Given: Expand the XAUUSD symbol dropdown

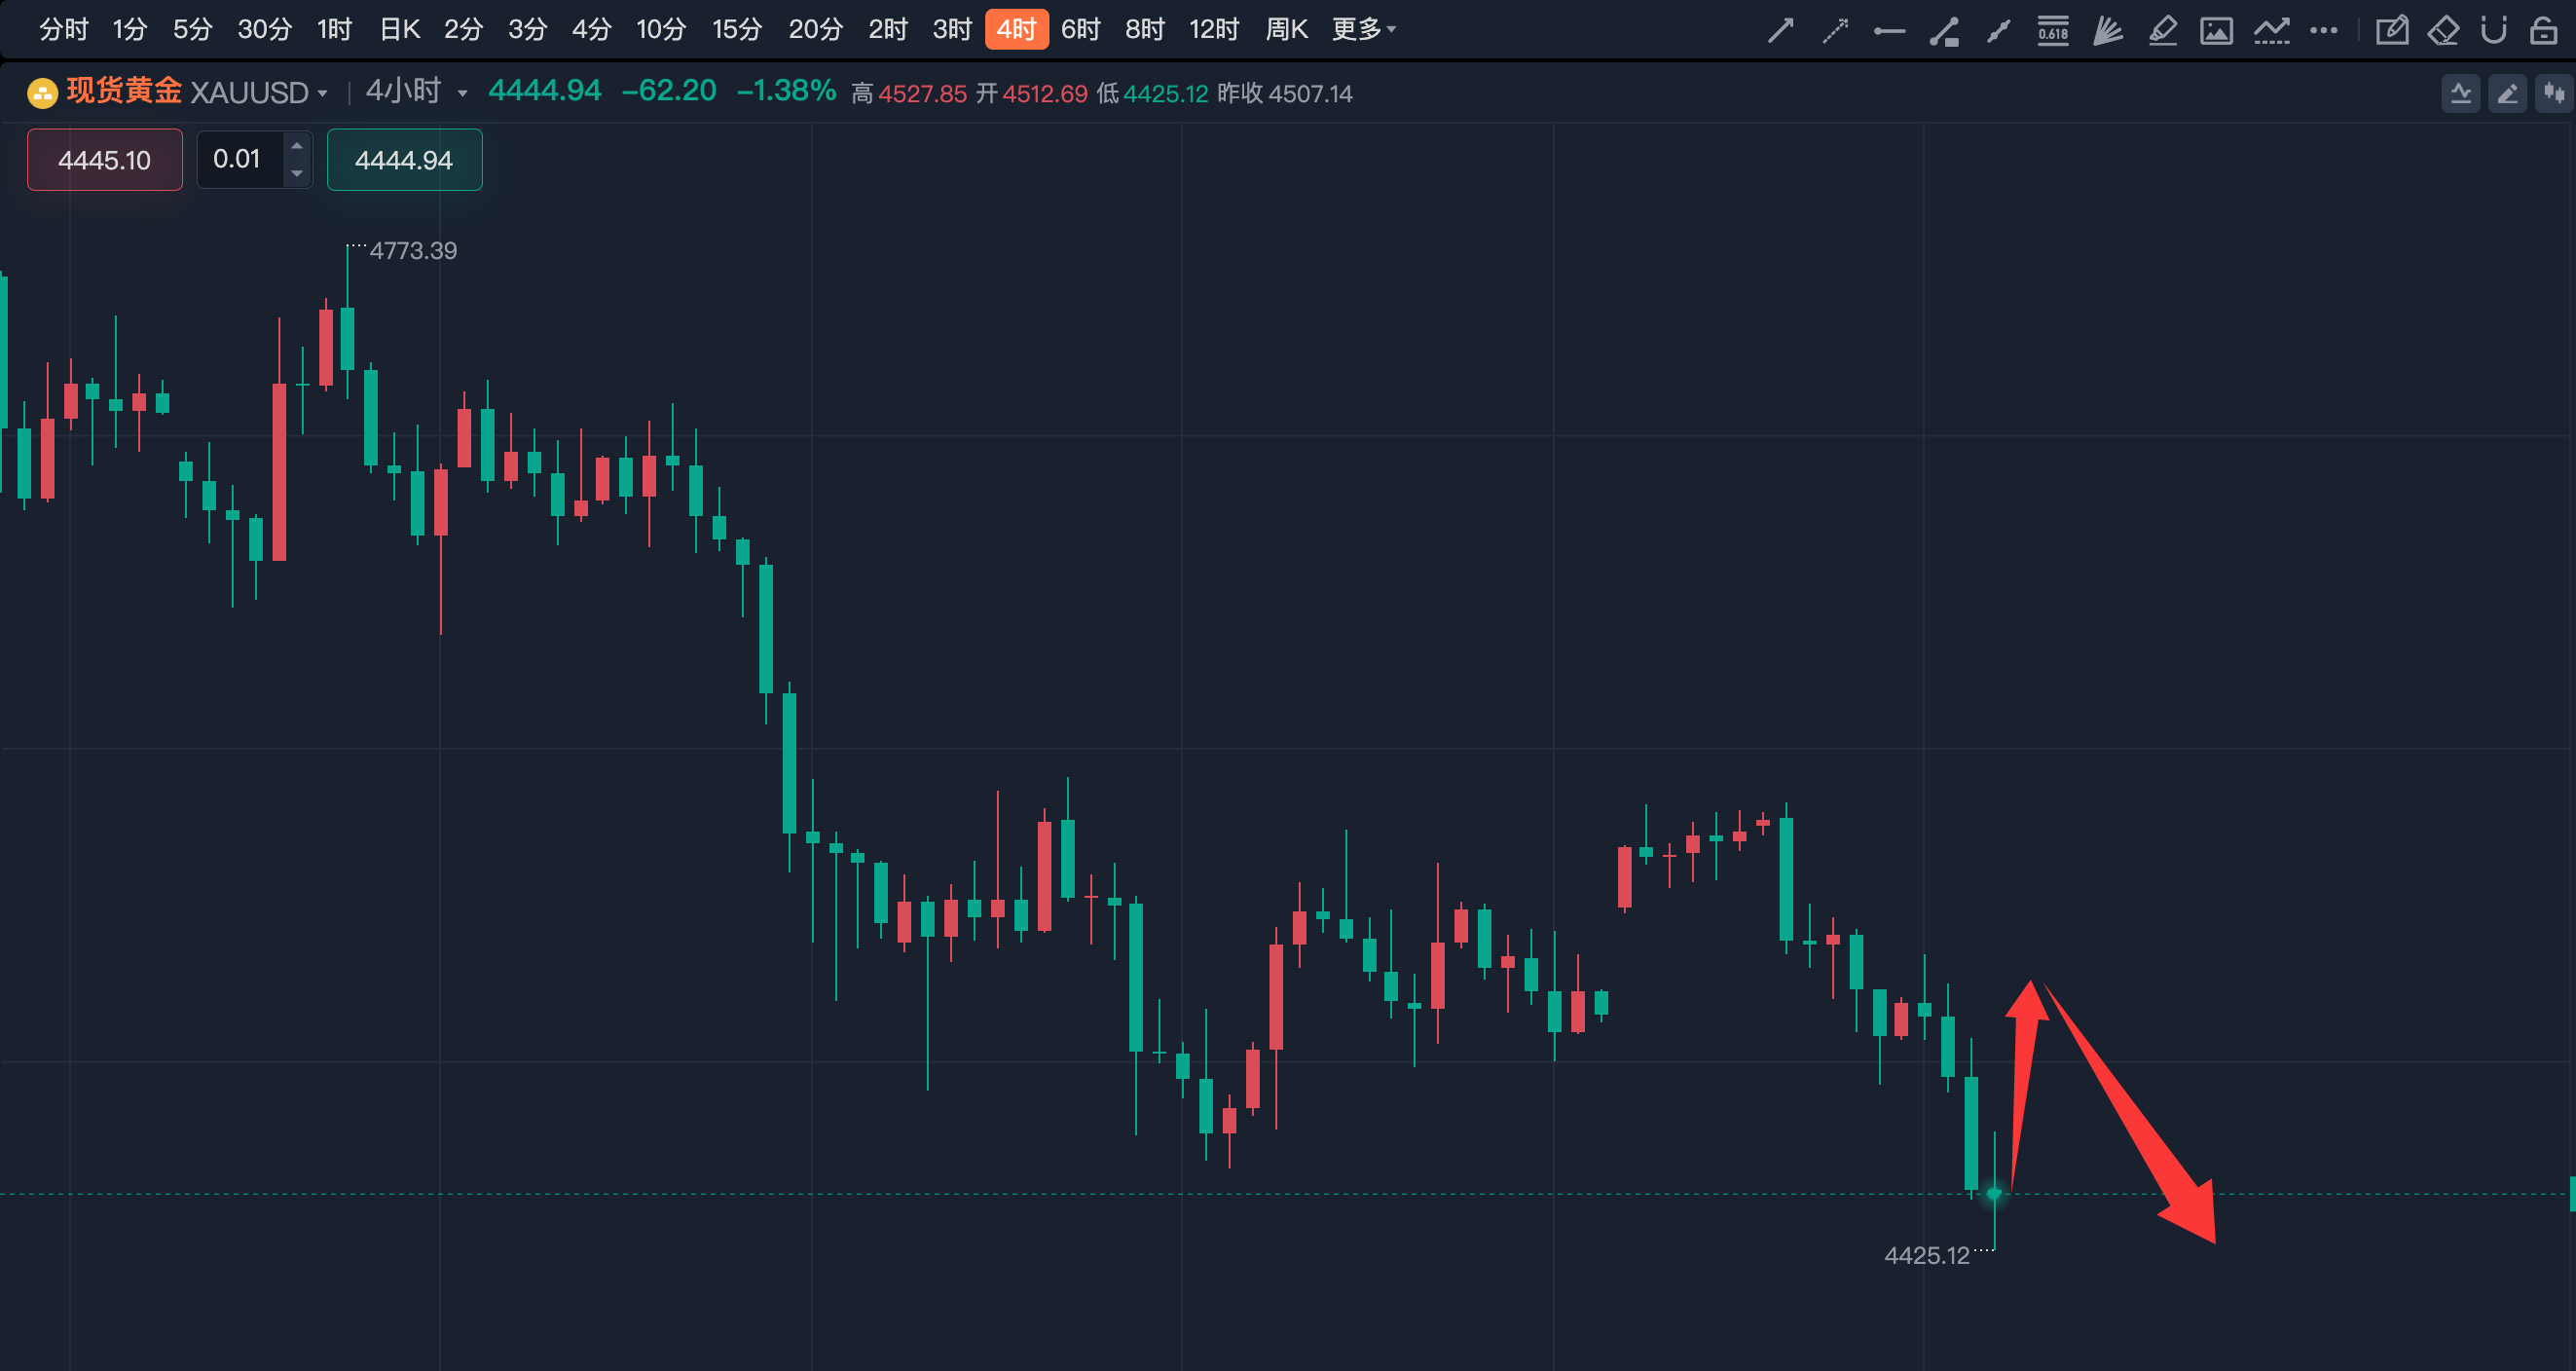Looking at the screenshot, I should pyautogui.click(x=322, y=93).
